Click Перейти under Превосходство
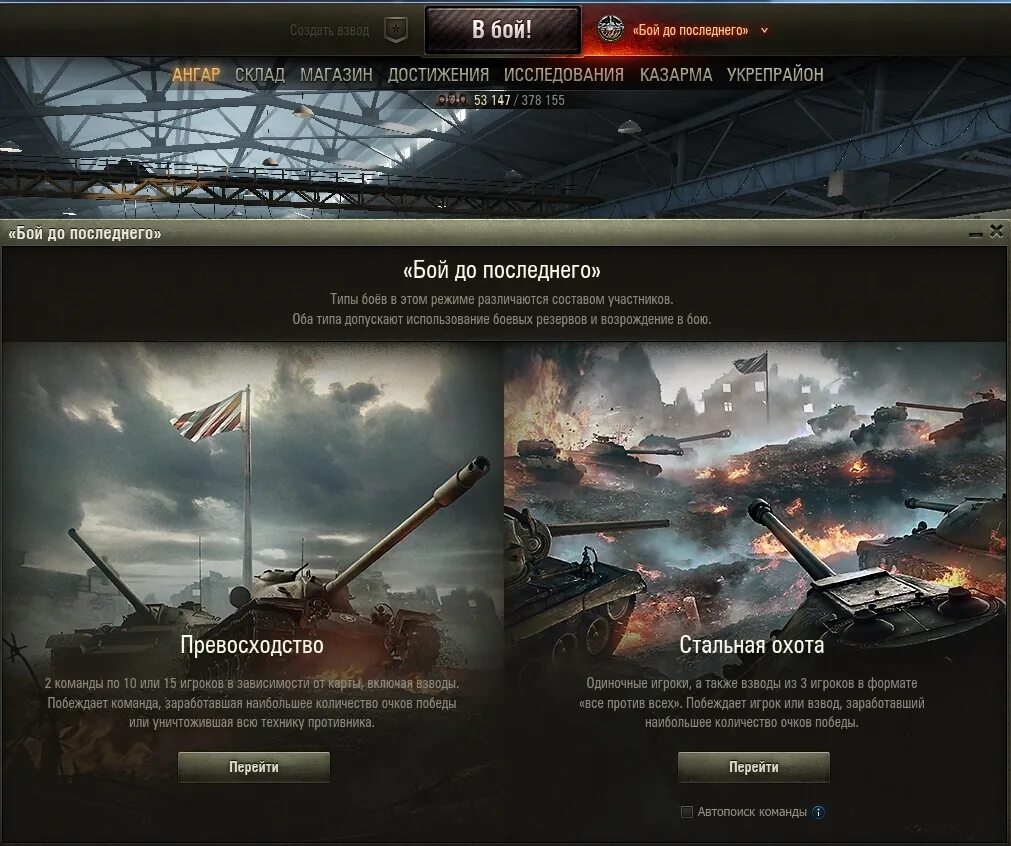Viewport: 1011px width, 846px height. pyautogui.click(x=254, y=767)
